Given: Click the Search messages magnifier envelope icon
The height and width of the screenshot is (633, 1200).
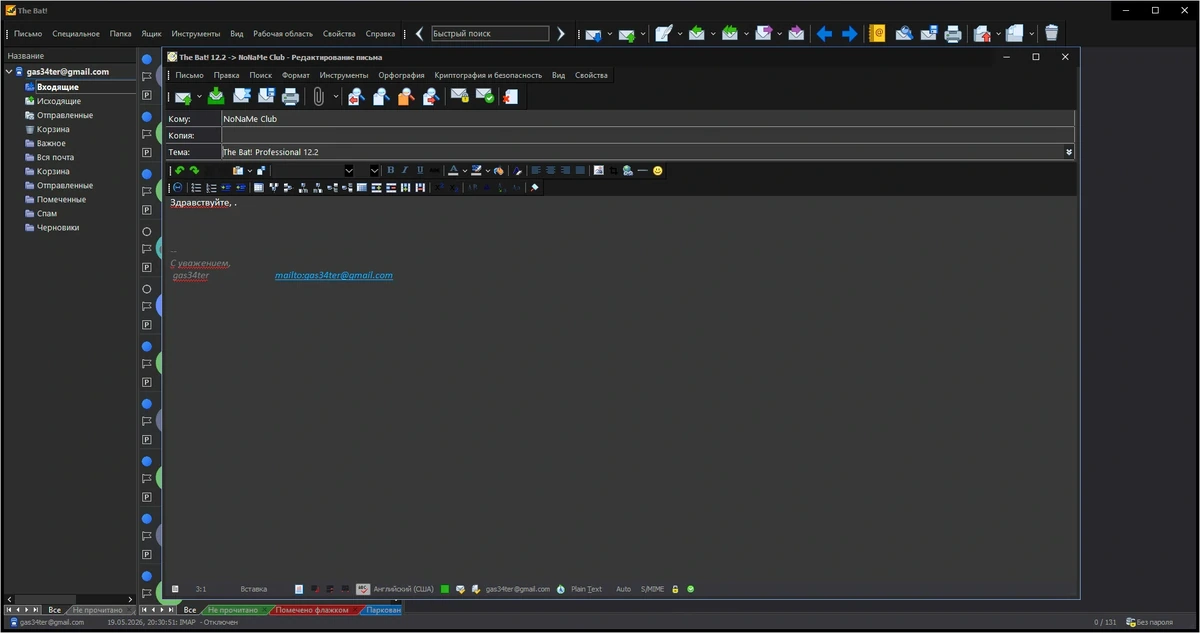Looking at the screenshot, I should click(903, 34).
